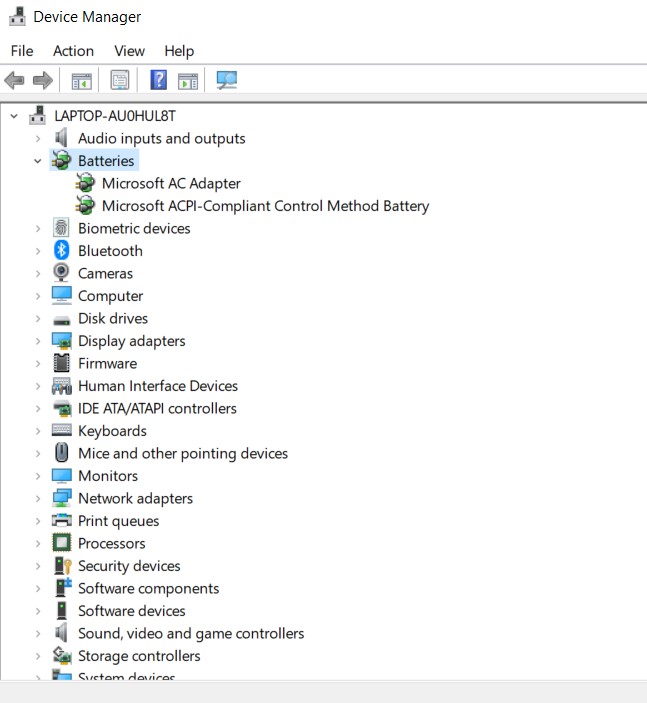Click the Bluetooth logo icon
Viewport: 647px width, 703px height.
pyautogui.click(x=61, y=250)
